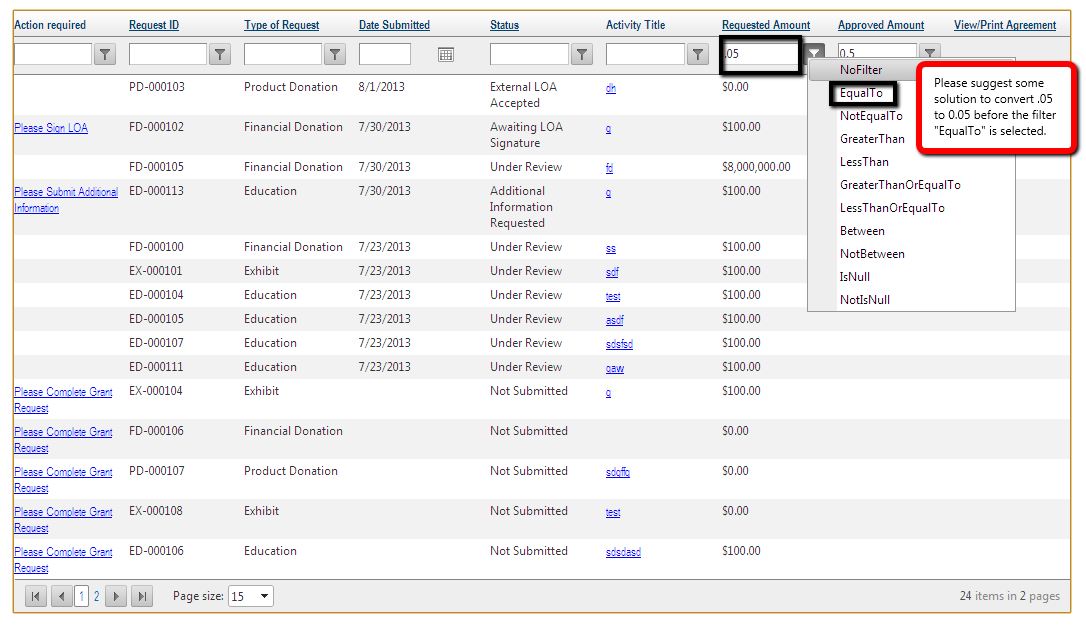Focus the Action required filter textbox
1086x631 pixels.
tap(53, 54)
